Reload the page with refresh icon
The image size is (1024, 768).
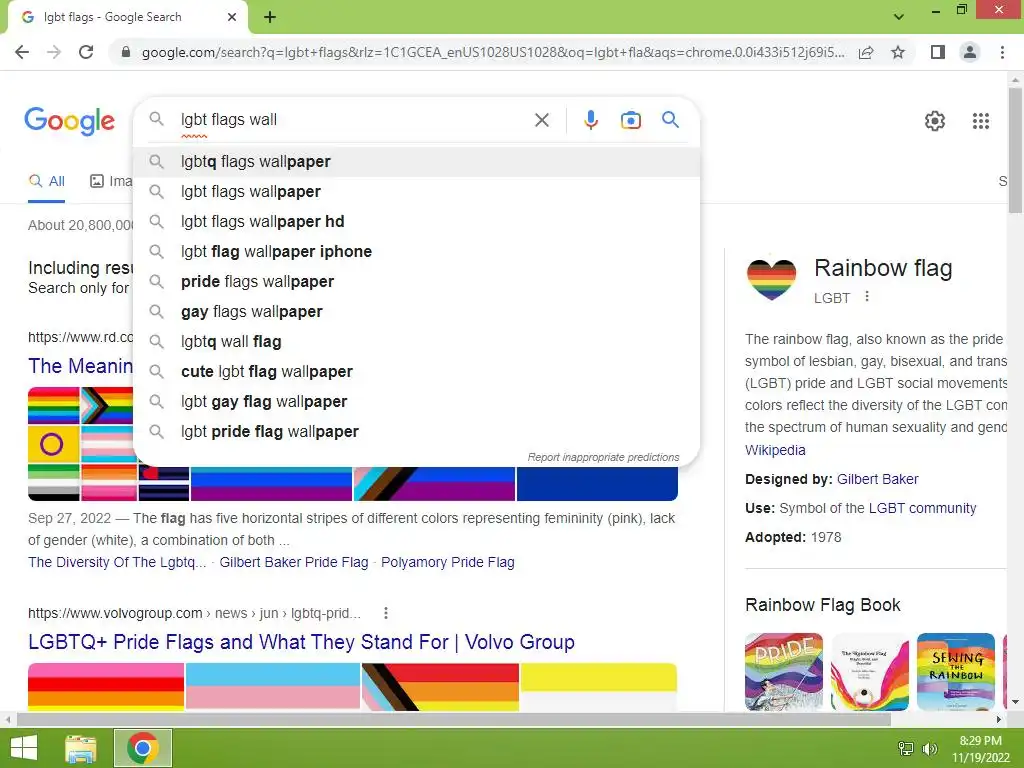coord(86,52)
